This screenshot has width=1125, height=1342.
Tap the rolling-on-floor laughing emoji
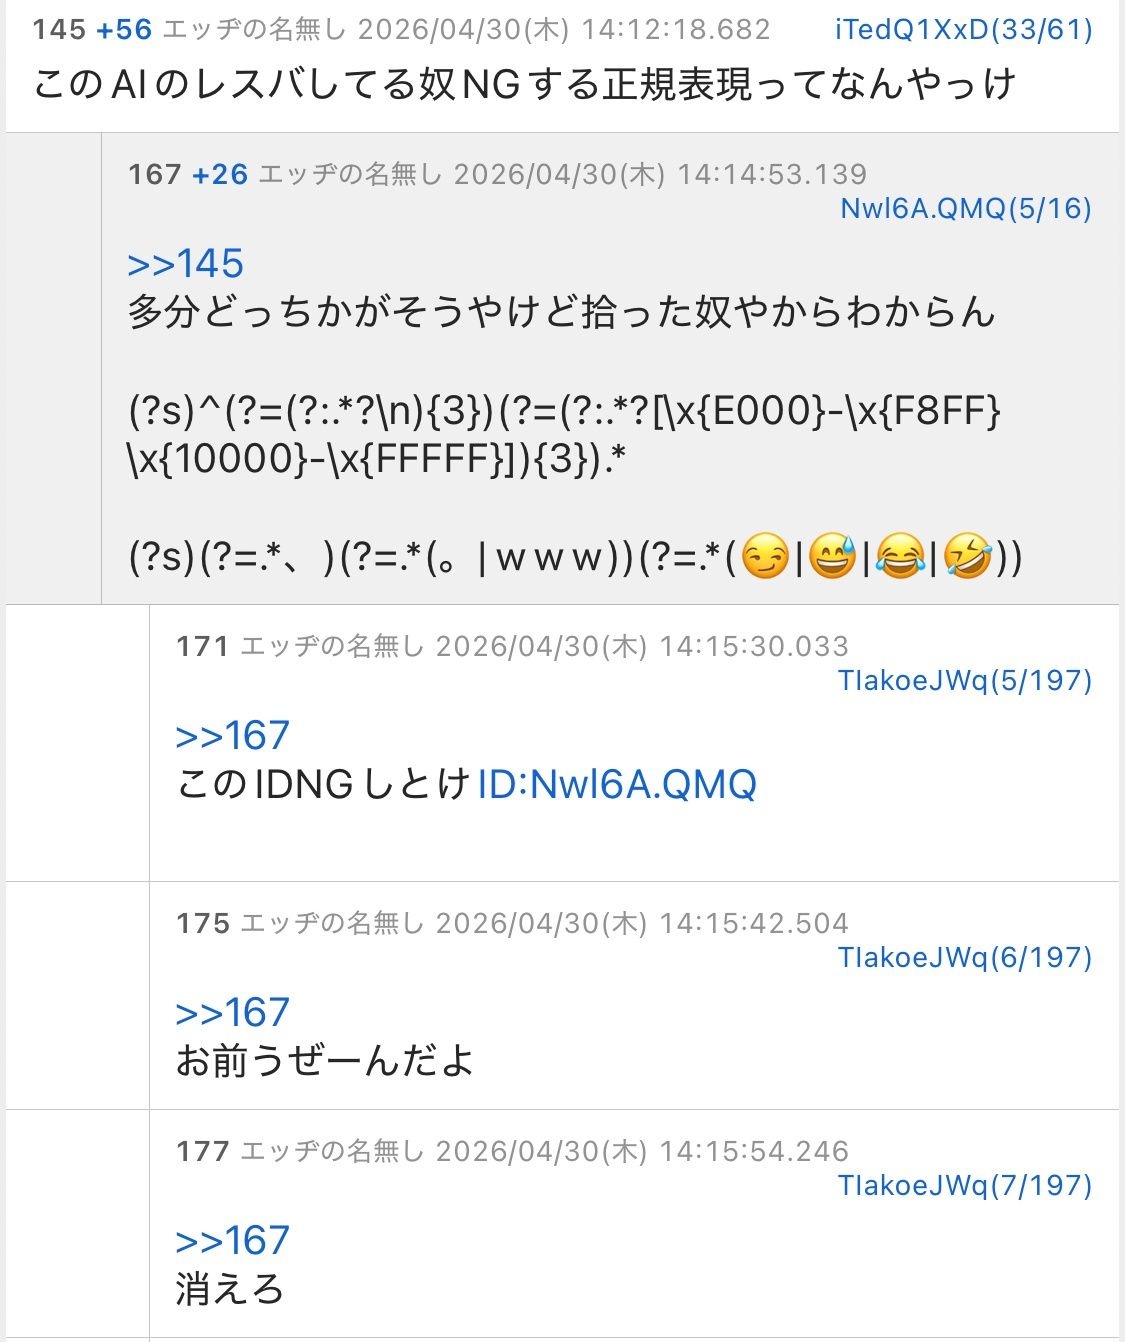click(968, 557)
